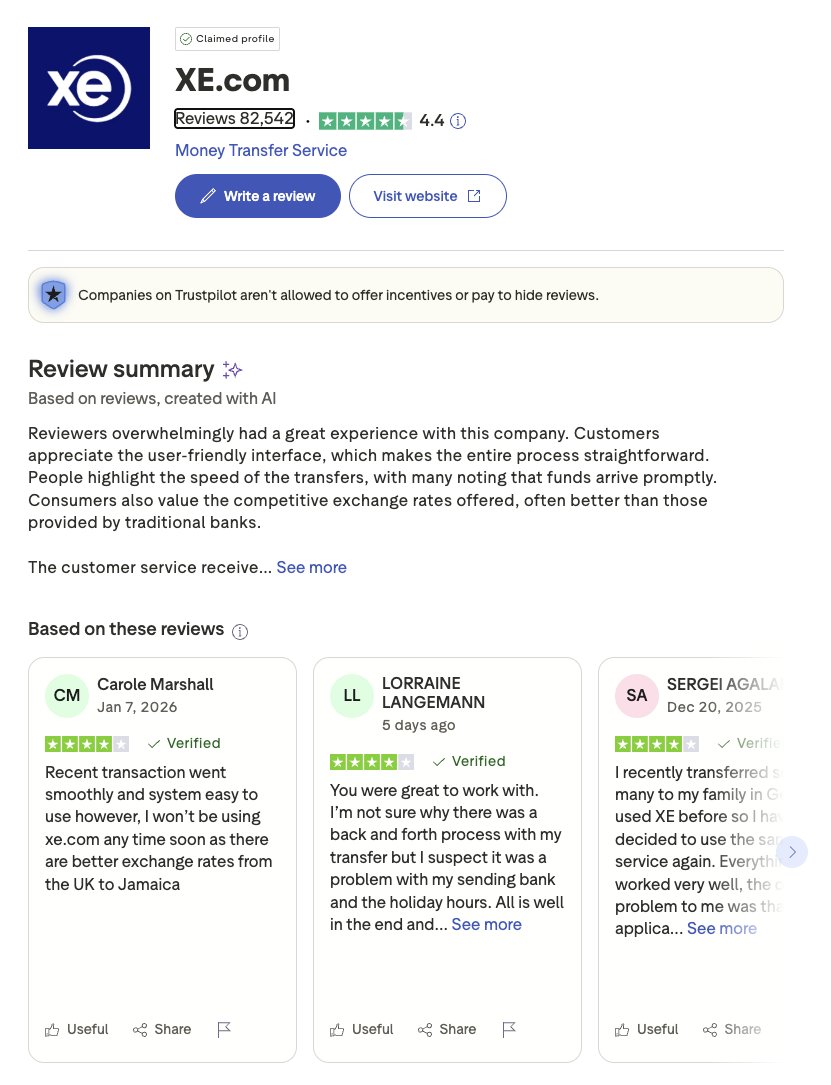Screen dimensions: 831x1085
Task: Click the Claimed profile badge
Action: coord(227,39)
